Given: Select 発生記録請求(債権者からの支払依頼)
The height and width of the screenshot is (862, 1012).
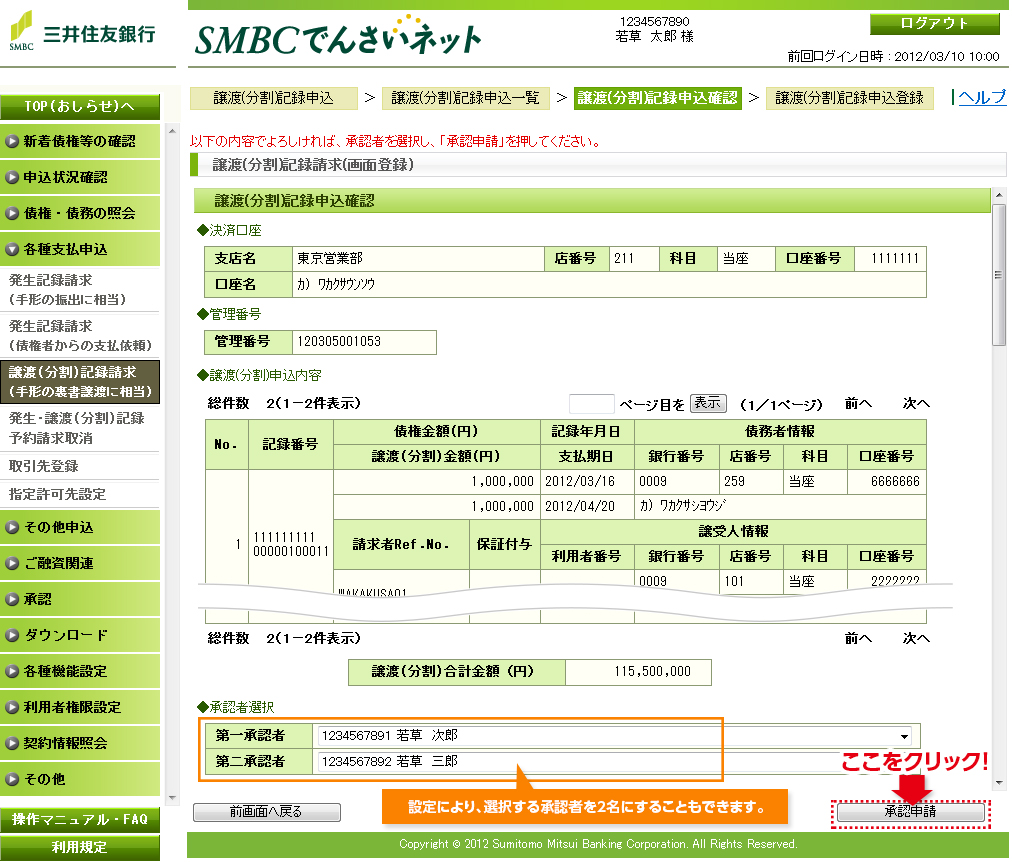Looking at the screenshot, I should click(x=80, y=336).
